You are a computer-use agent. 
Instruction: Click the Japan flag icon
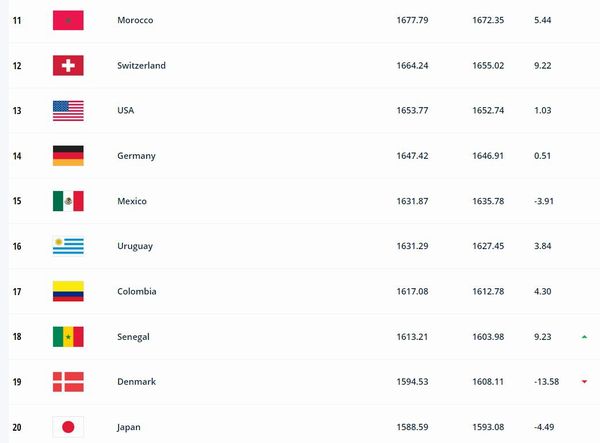pos(68,427)
